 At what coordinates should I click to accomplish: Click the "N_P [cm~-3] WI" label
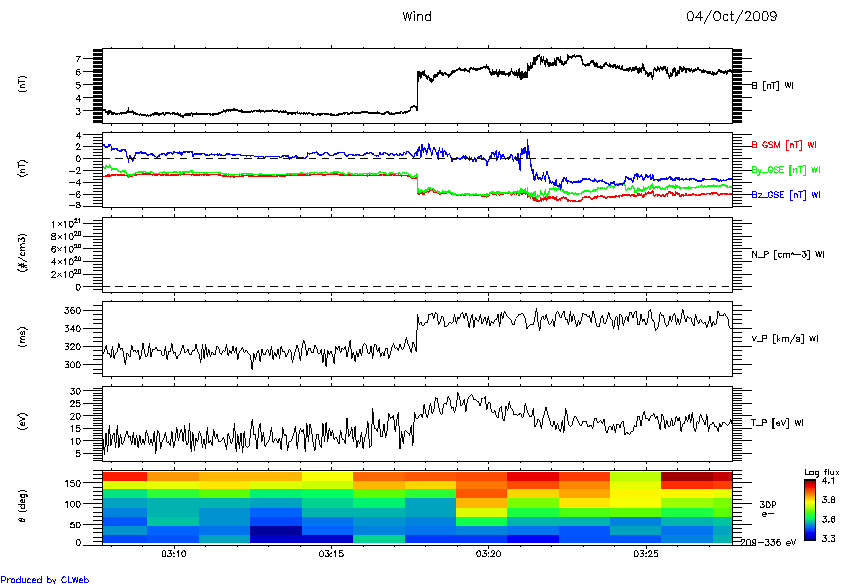pos(788,255)
